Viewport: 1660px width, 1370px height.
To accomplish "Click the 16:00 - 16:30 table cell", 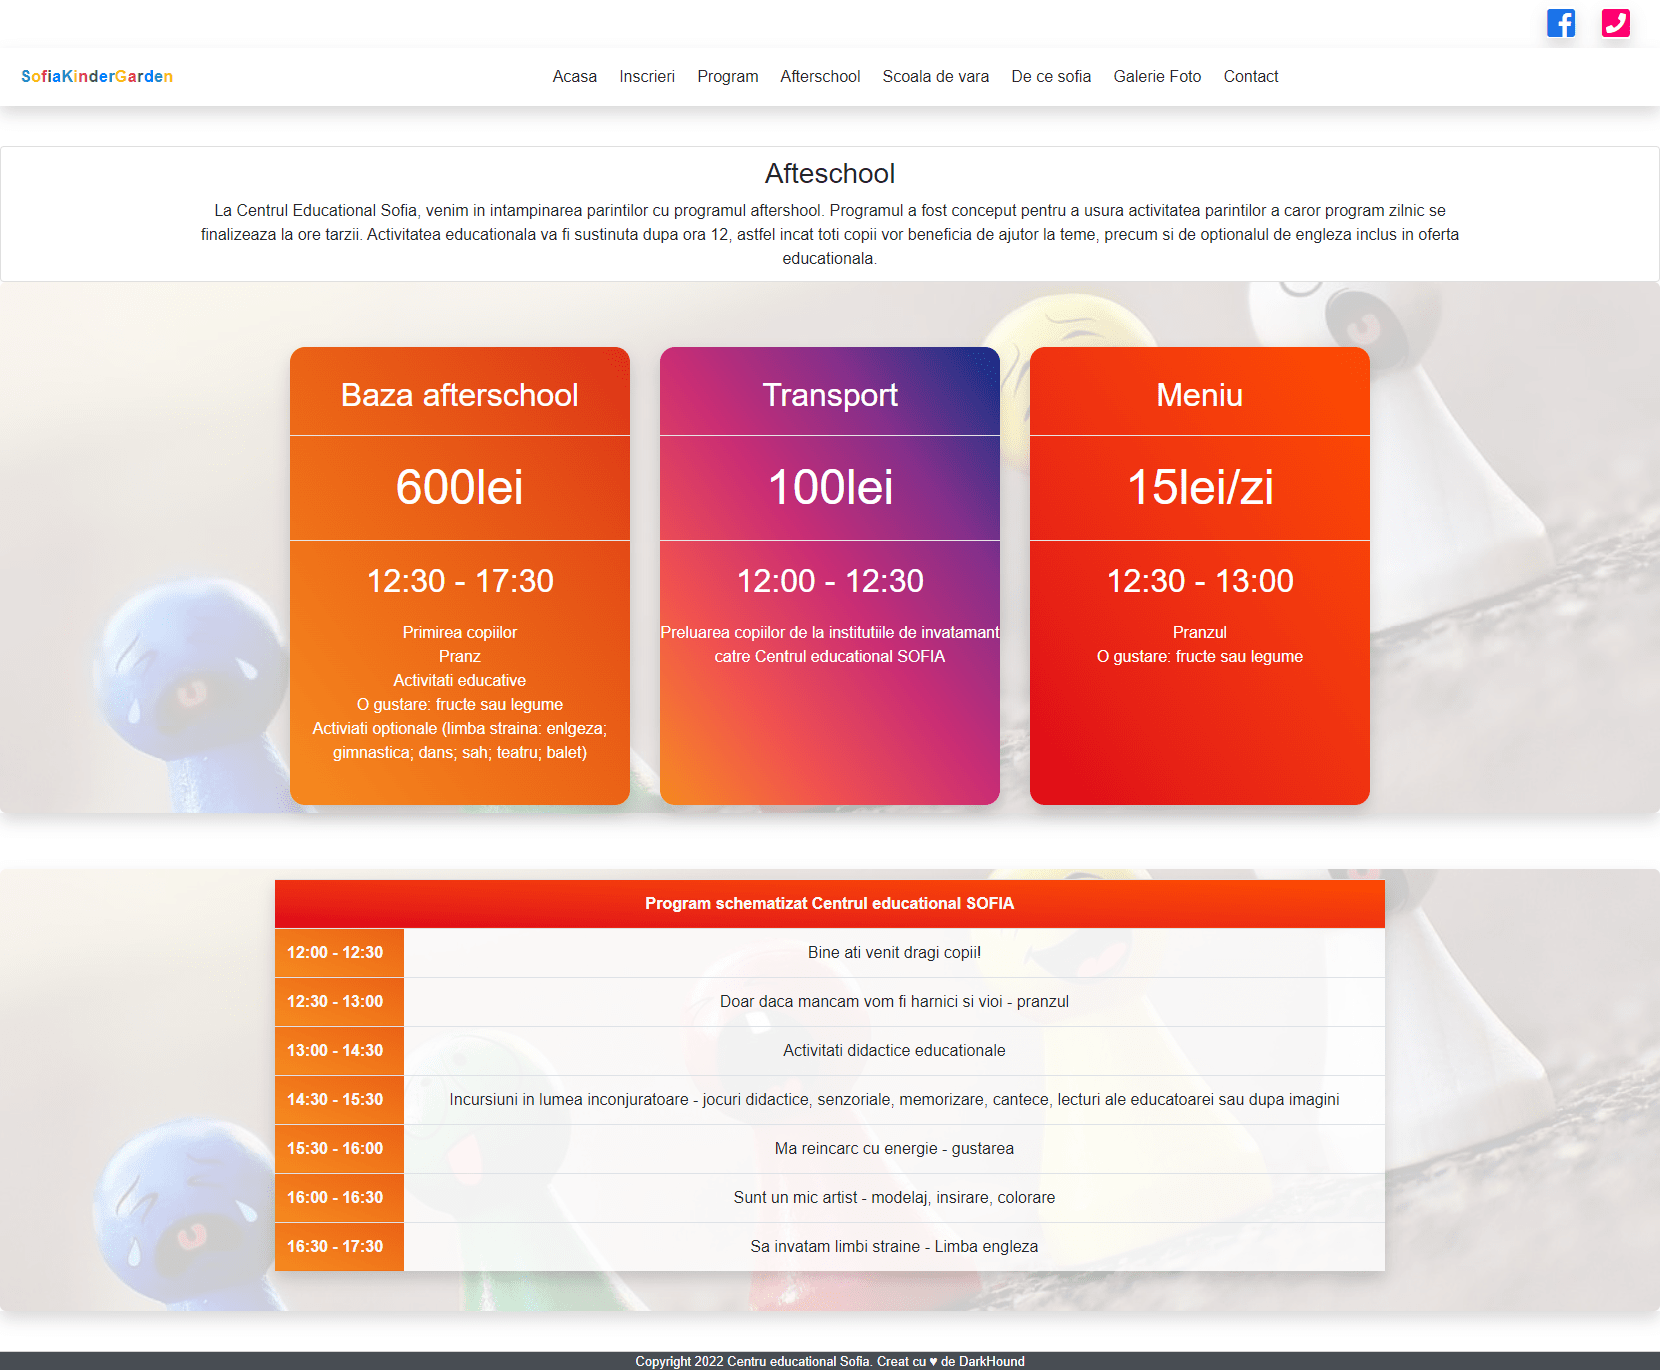I will pos(339,1197).
